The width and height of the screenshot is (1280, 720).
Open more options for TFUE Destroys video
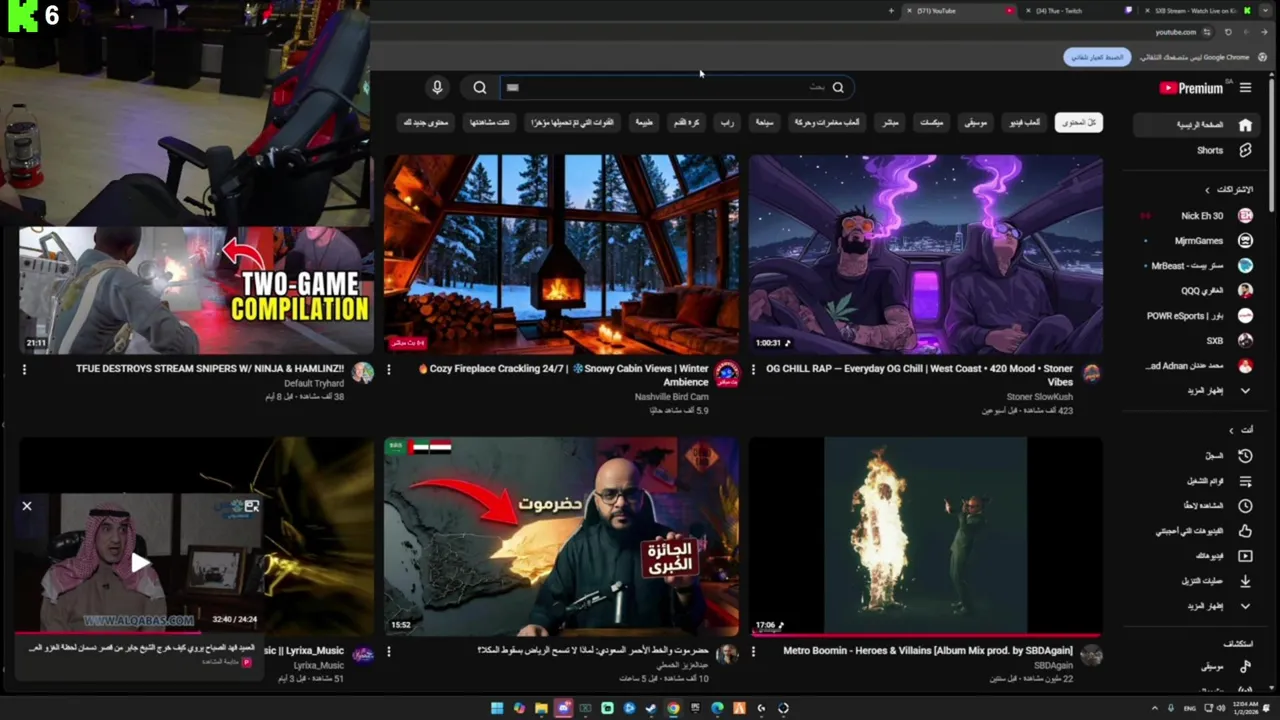coord(25,369)
